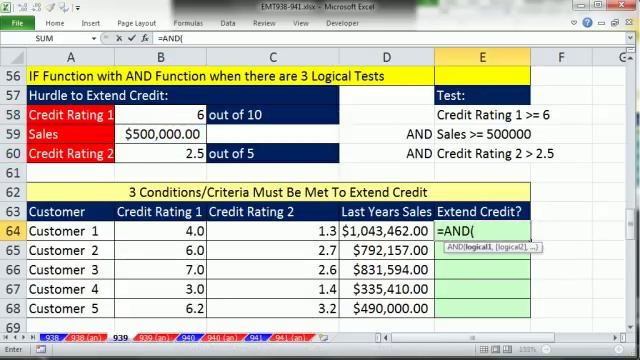
Task: Expand the formula bar with the chevron
Action: (x=630, y=38)
